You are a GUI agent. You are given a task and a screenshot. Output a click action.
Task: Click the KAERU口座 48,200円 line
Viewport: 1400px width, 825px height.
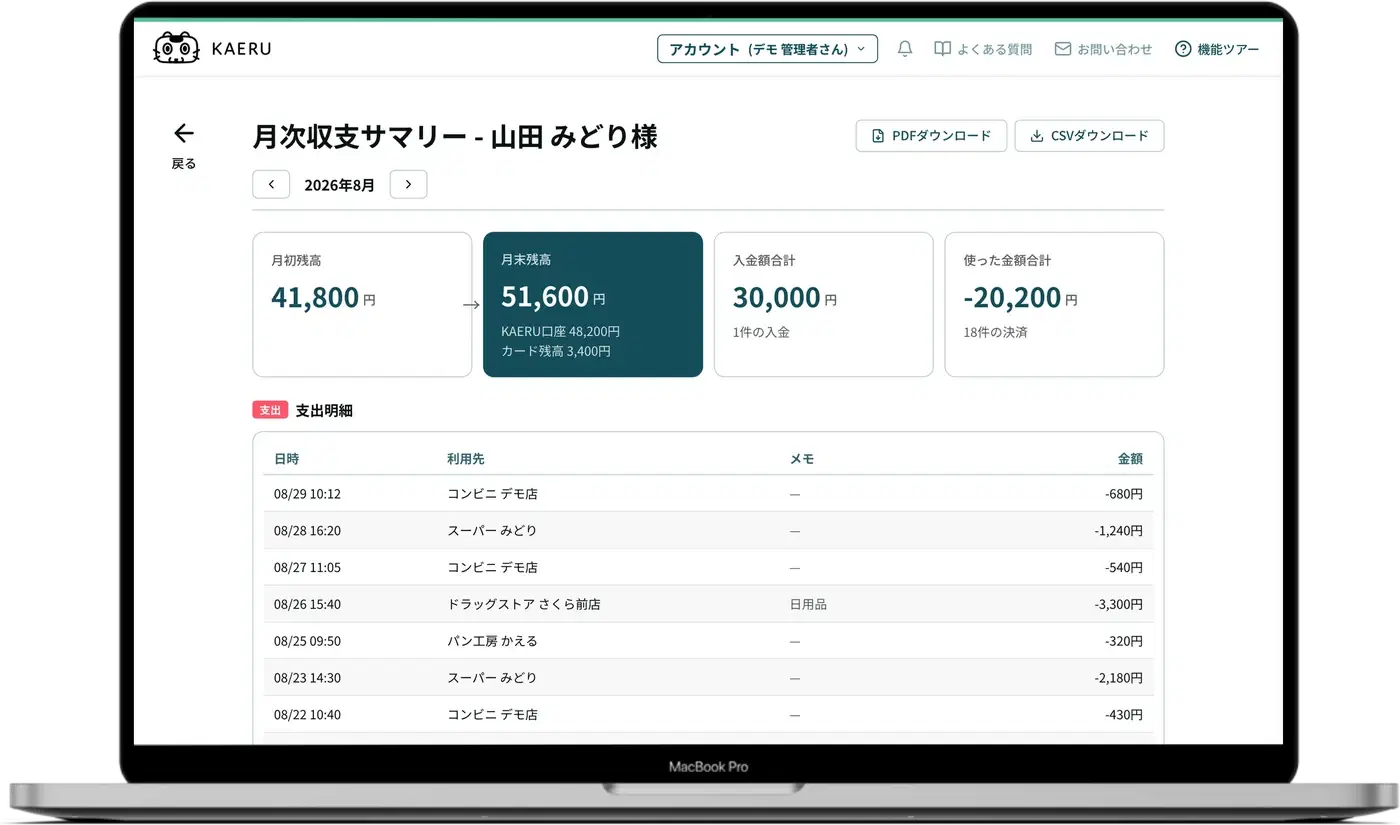[x=561, y=331]
